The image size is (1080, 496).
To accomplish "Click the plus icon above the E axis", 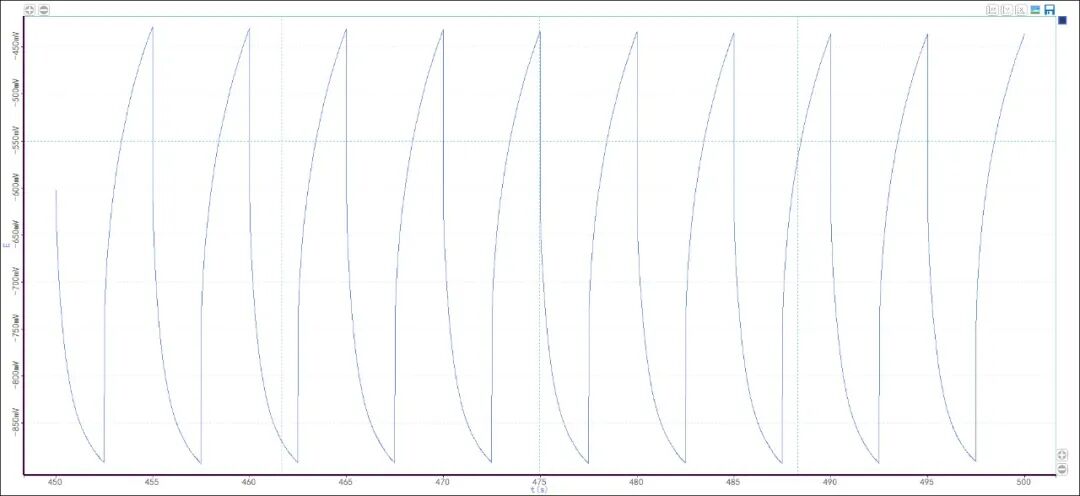I will 30,10.
